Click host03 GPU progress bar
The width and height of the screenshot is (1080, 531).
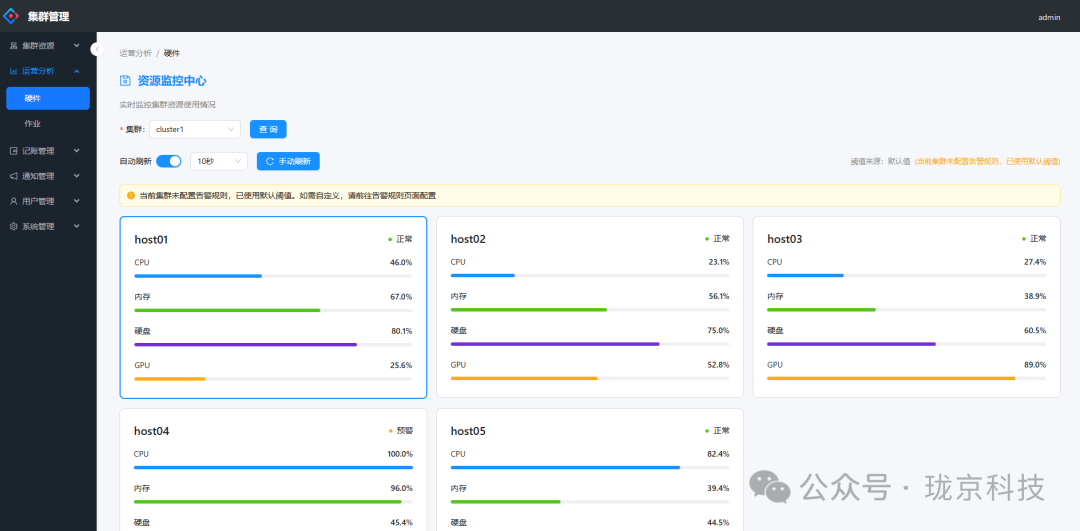[906, 378]
